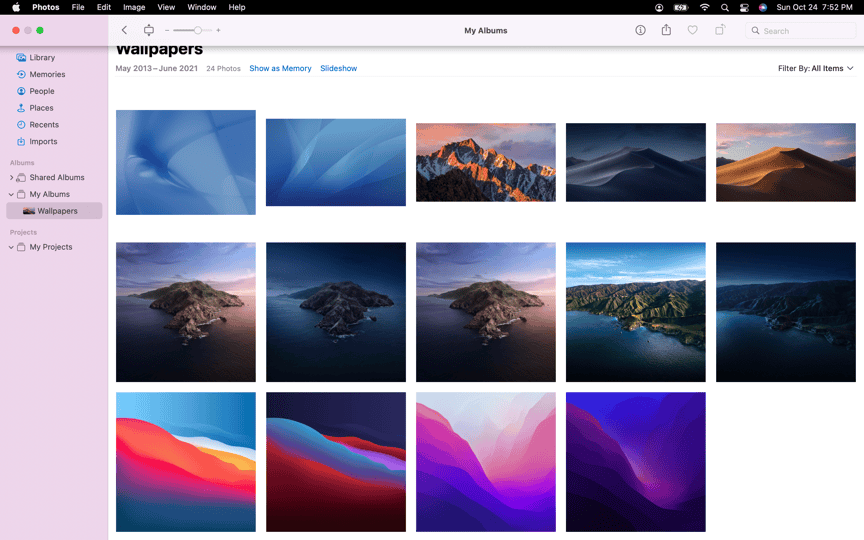
Task: Open the Window menu
Action: click(x=202, y=7)
